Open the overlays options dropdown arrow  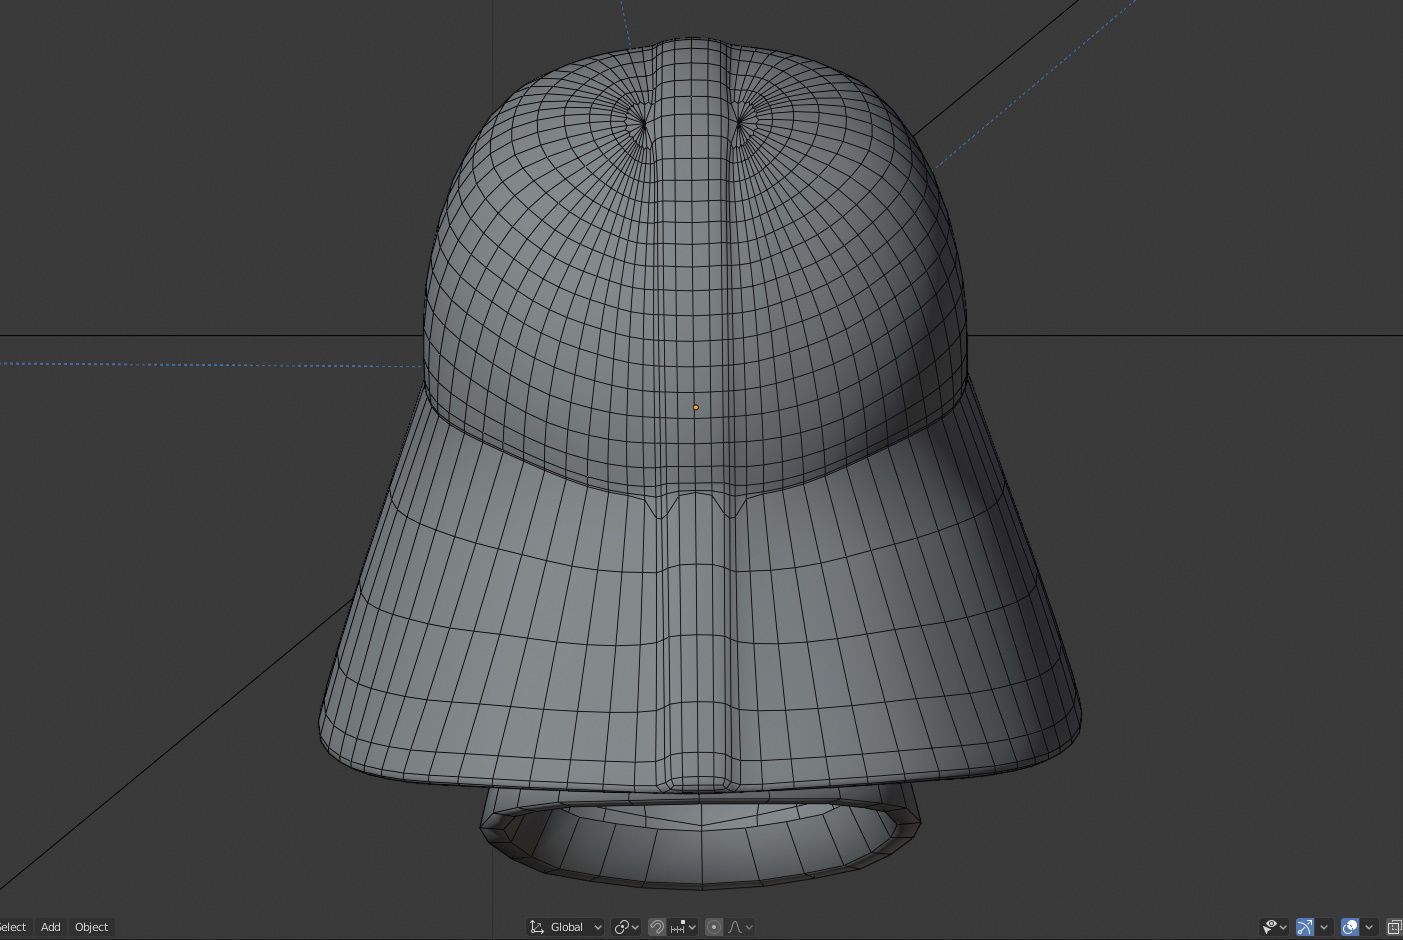pos(1369,927)
